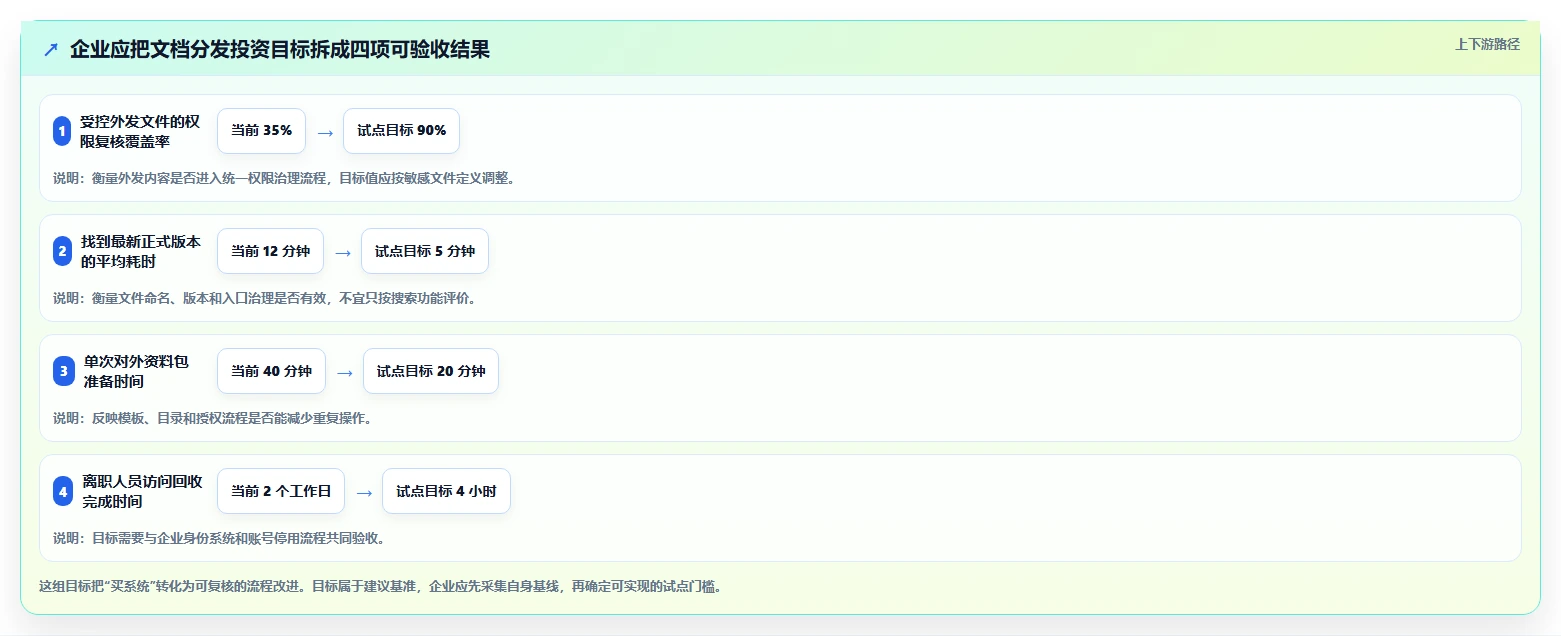Click the arrow between 当前 12 分钟 and 试点目标 5 分钟
The image size is (1561, 636).
click(x=343, y=252)
